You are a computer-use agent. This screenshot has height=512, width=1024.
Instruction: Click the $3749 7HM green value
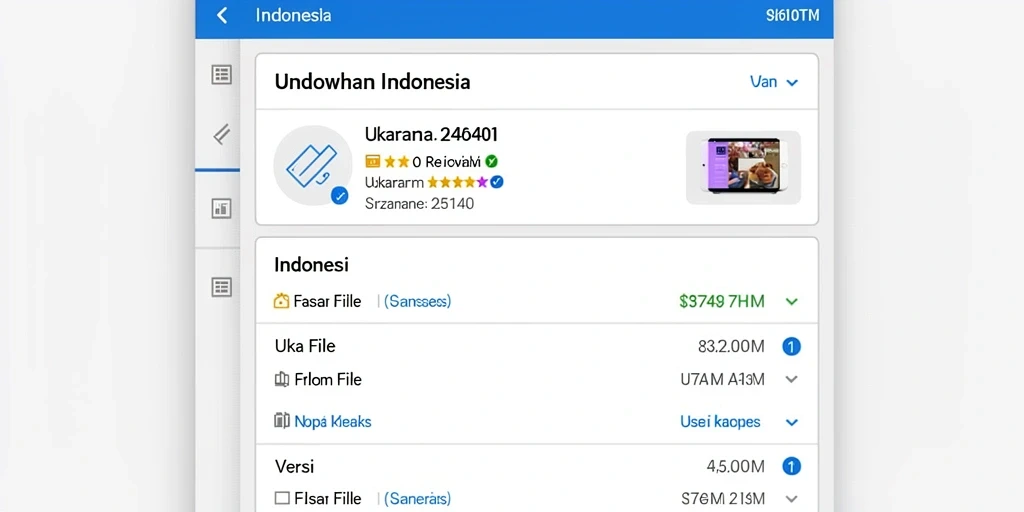pyautogui.click(x=722, y=301)
